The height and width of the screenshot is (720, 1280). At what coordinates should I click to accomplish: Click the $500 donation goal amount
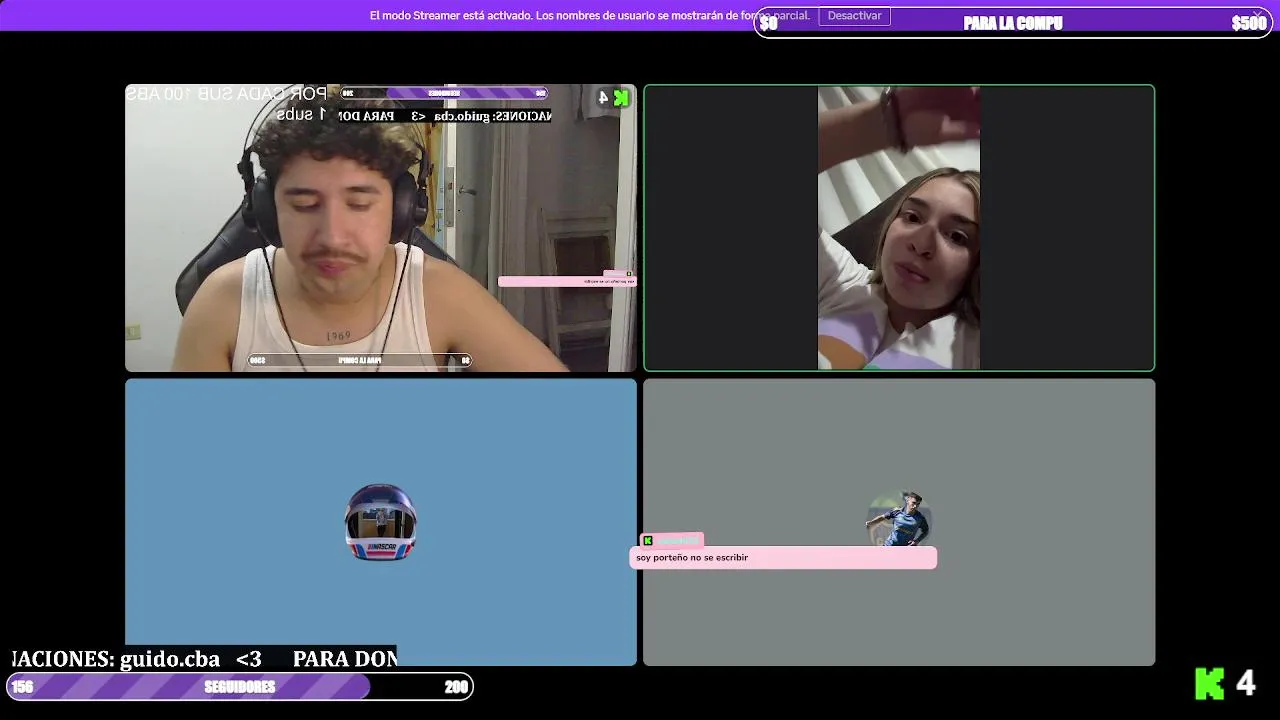pyautogui.click(x=1248, y=23)
